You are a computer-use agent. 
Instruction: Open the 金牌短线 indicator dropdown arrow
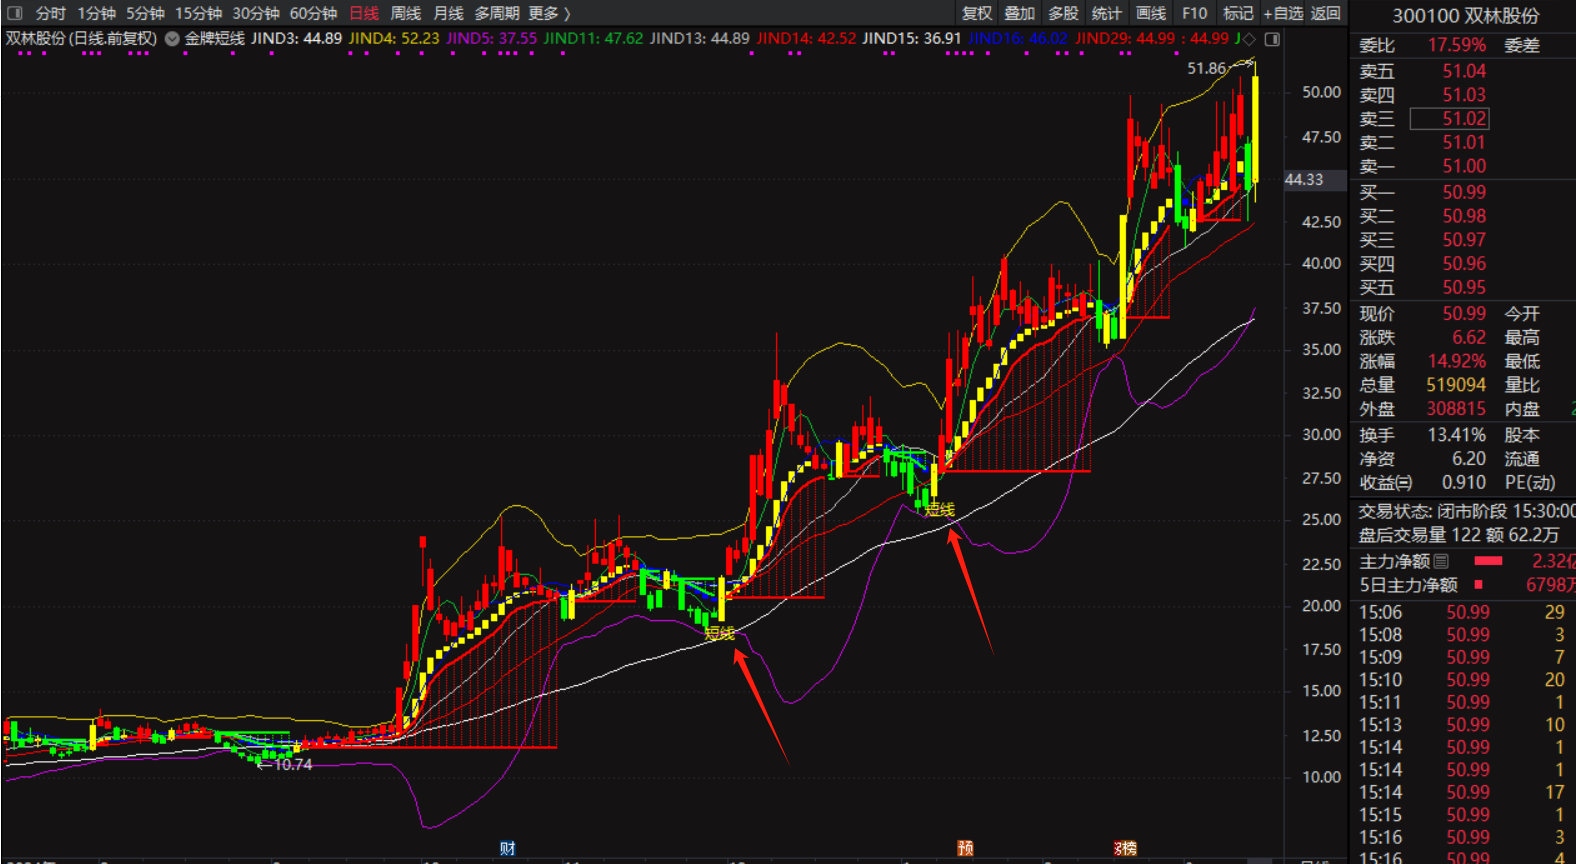(172, 39)
